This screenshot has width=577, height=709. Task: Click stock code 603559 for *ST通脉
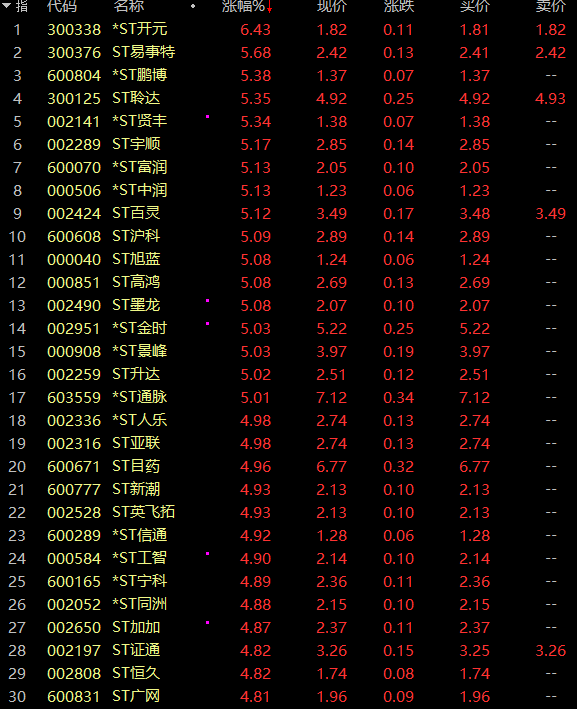[x=74, y=397]
